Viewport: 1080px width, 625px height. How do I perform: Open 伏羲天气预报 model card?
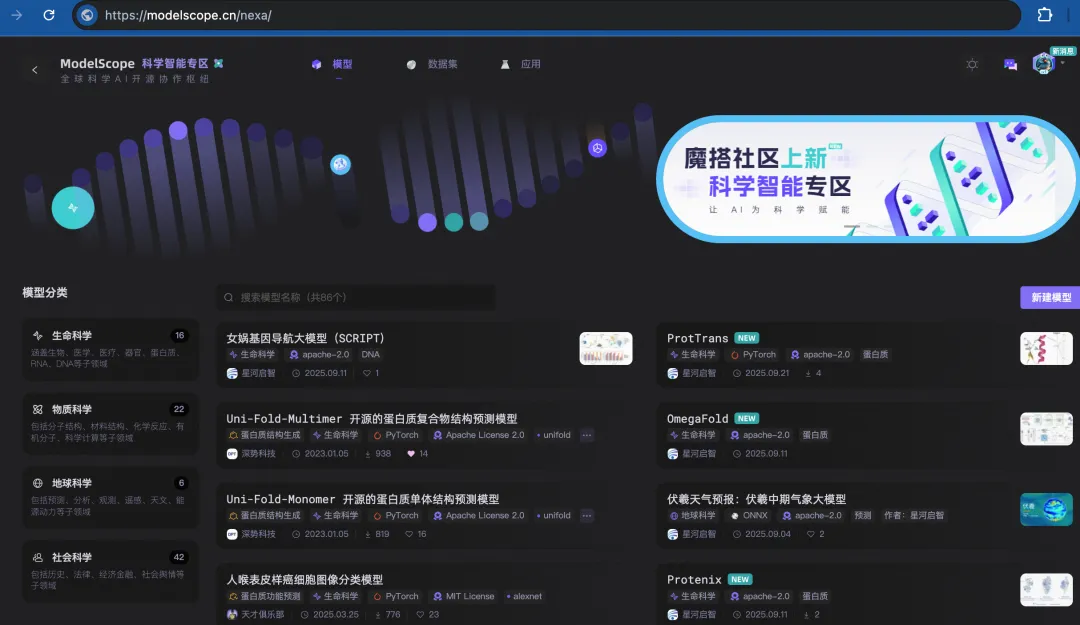coord(756,500)
